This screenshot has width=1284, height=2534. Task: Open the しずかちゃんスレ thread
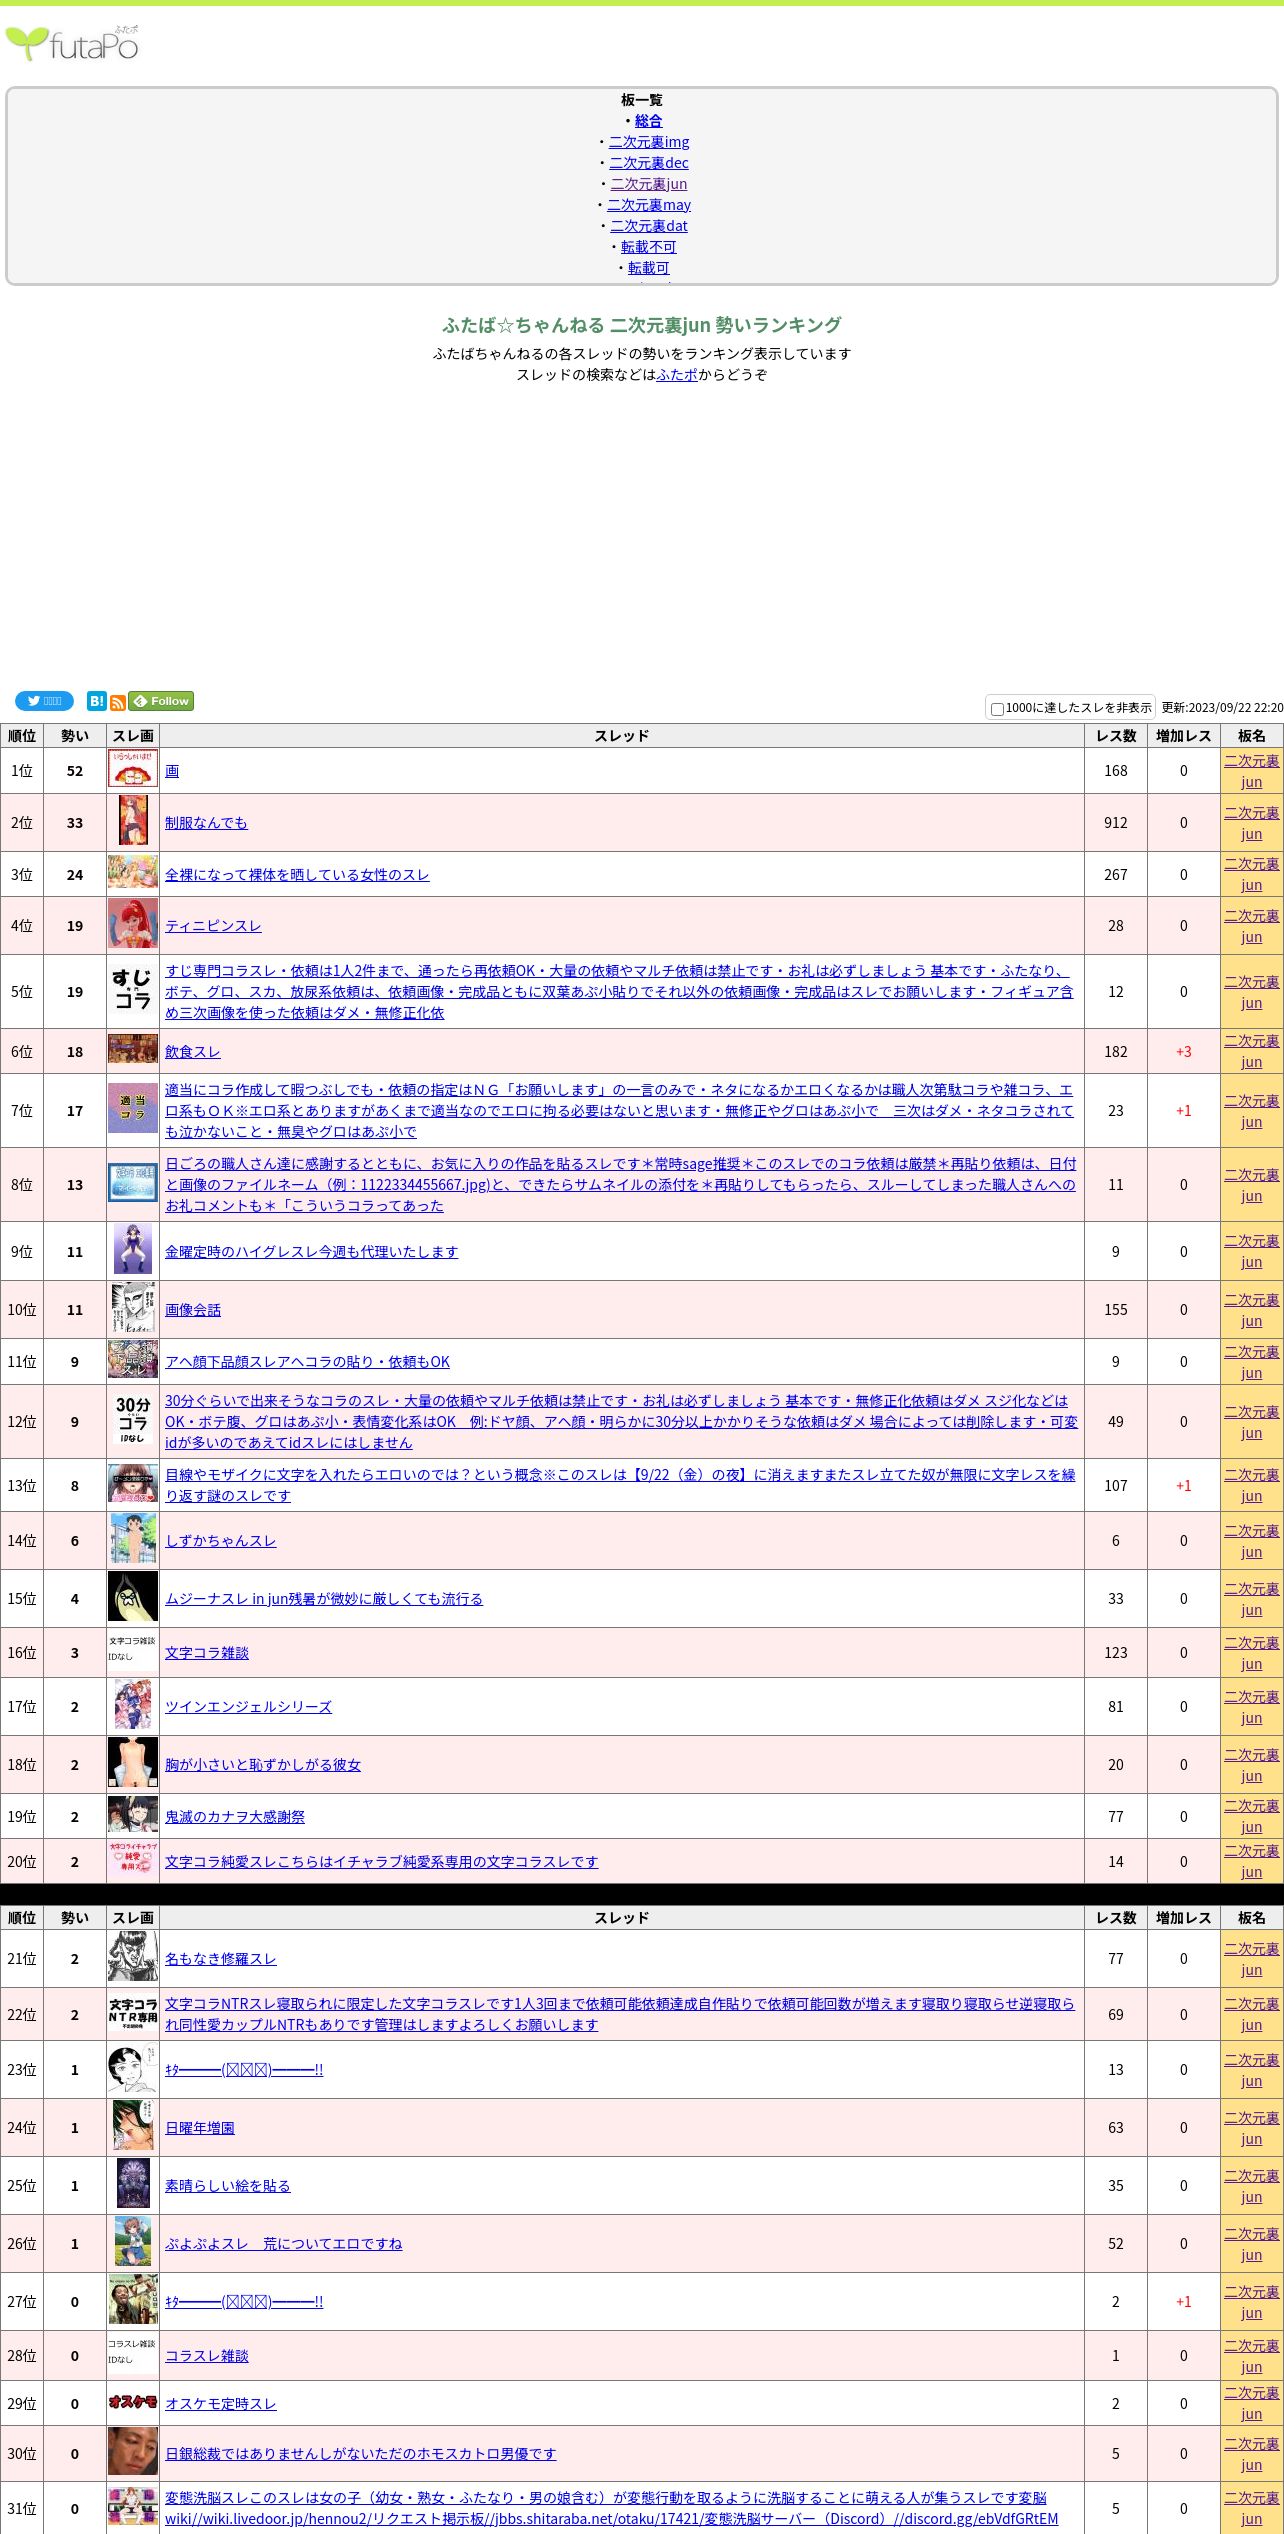click(x=220, y=1541)
